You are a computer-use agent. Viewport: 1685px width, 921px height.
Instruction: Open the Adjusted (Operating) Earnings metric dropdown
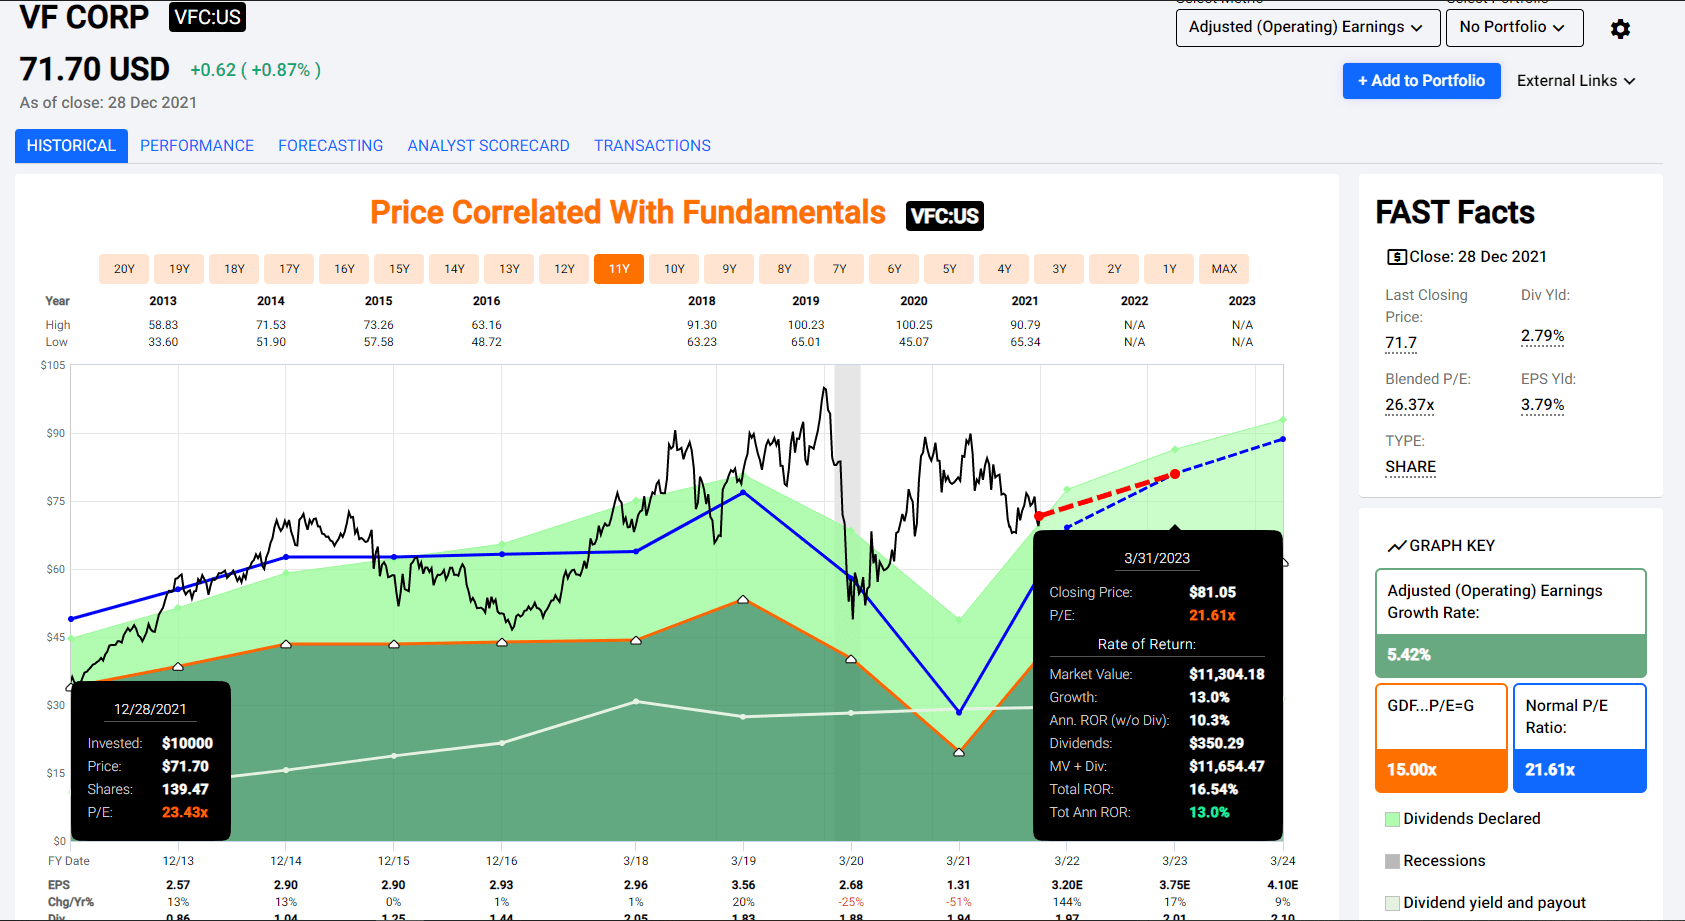pyautogui.click(x=1308, y=27)
